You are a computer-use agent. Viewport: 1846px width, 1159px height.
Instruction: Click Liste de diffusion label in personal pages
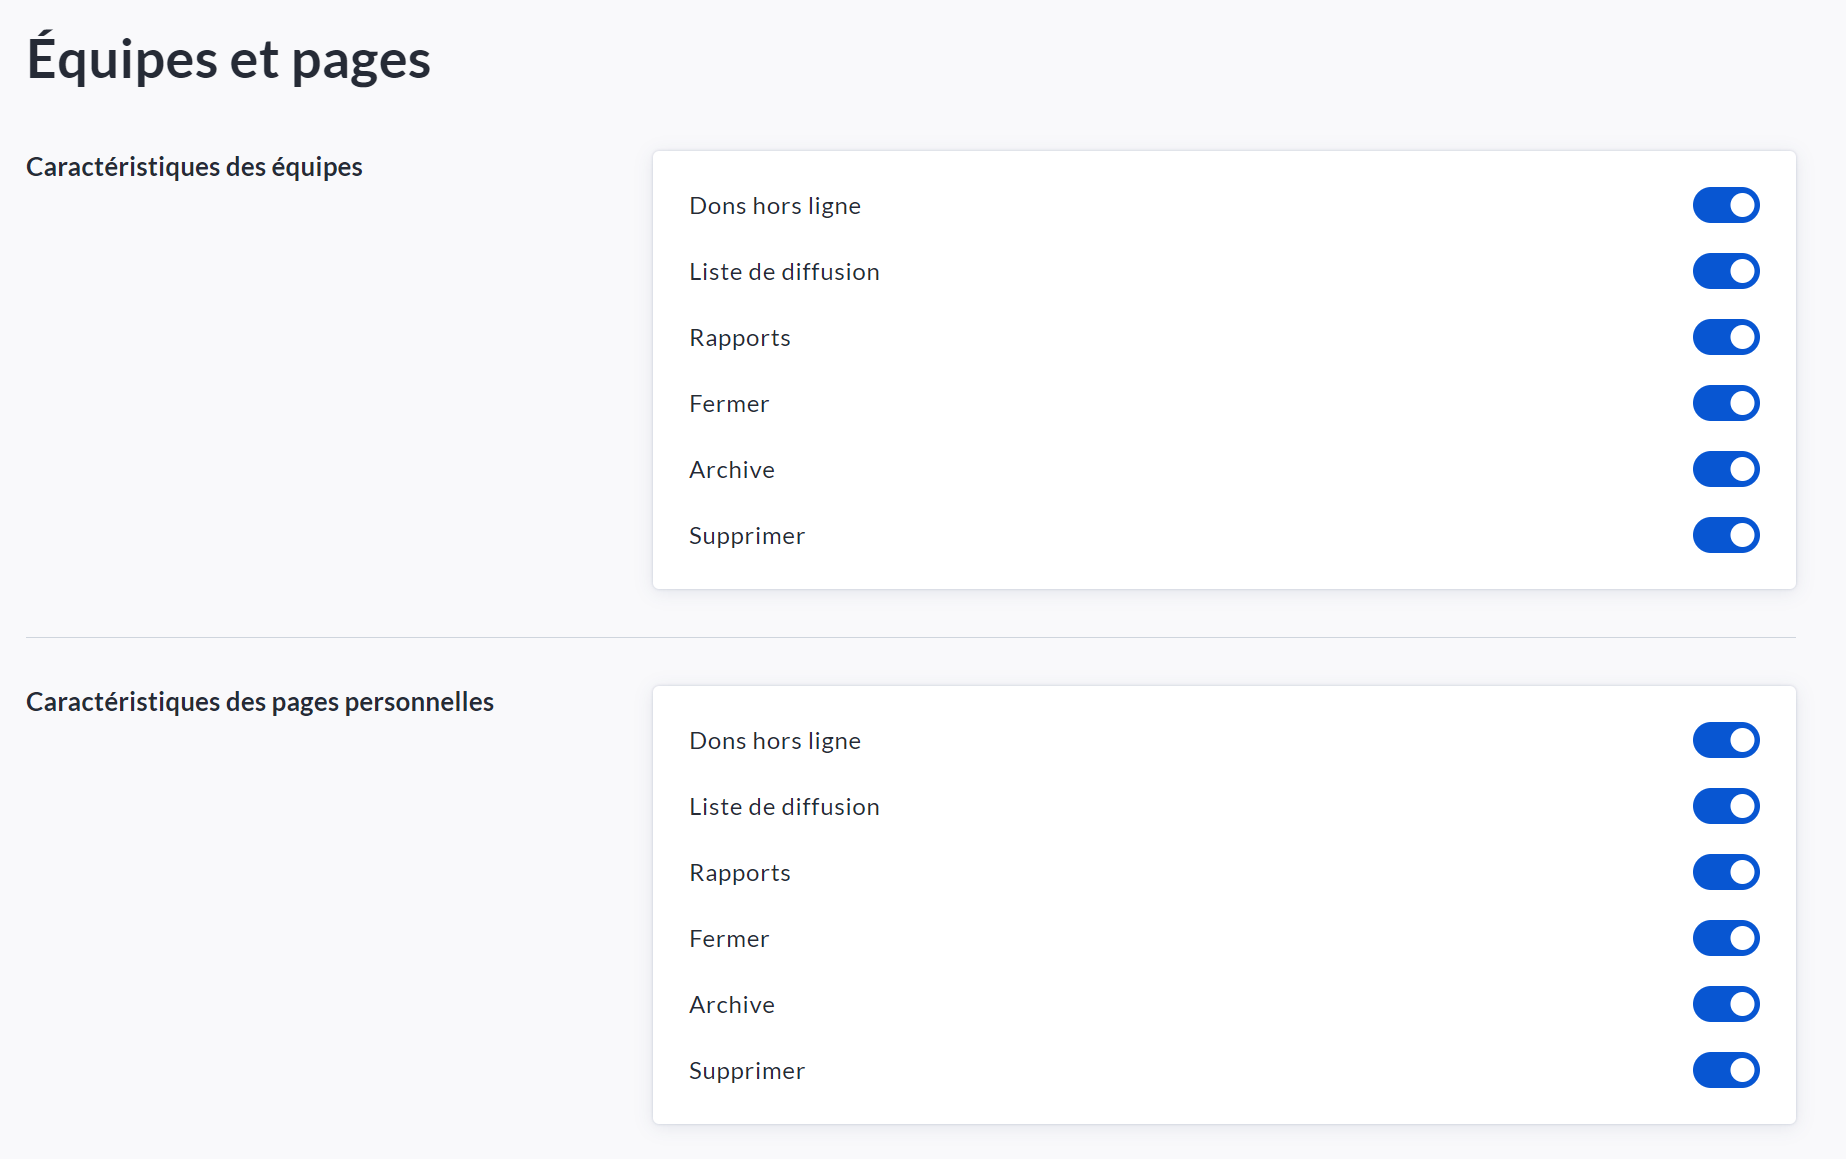(784, 807)
